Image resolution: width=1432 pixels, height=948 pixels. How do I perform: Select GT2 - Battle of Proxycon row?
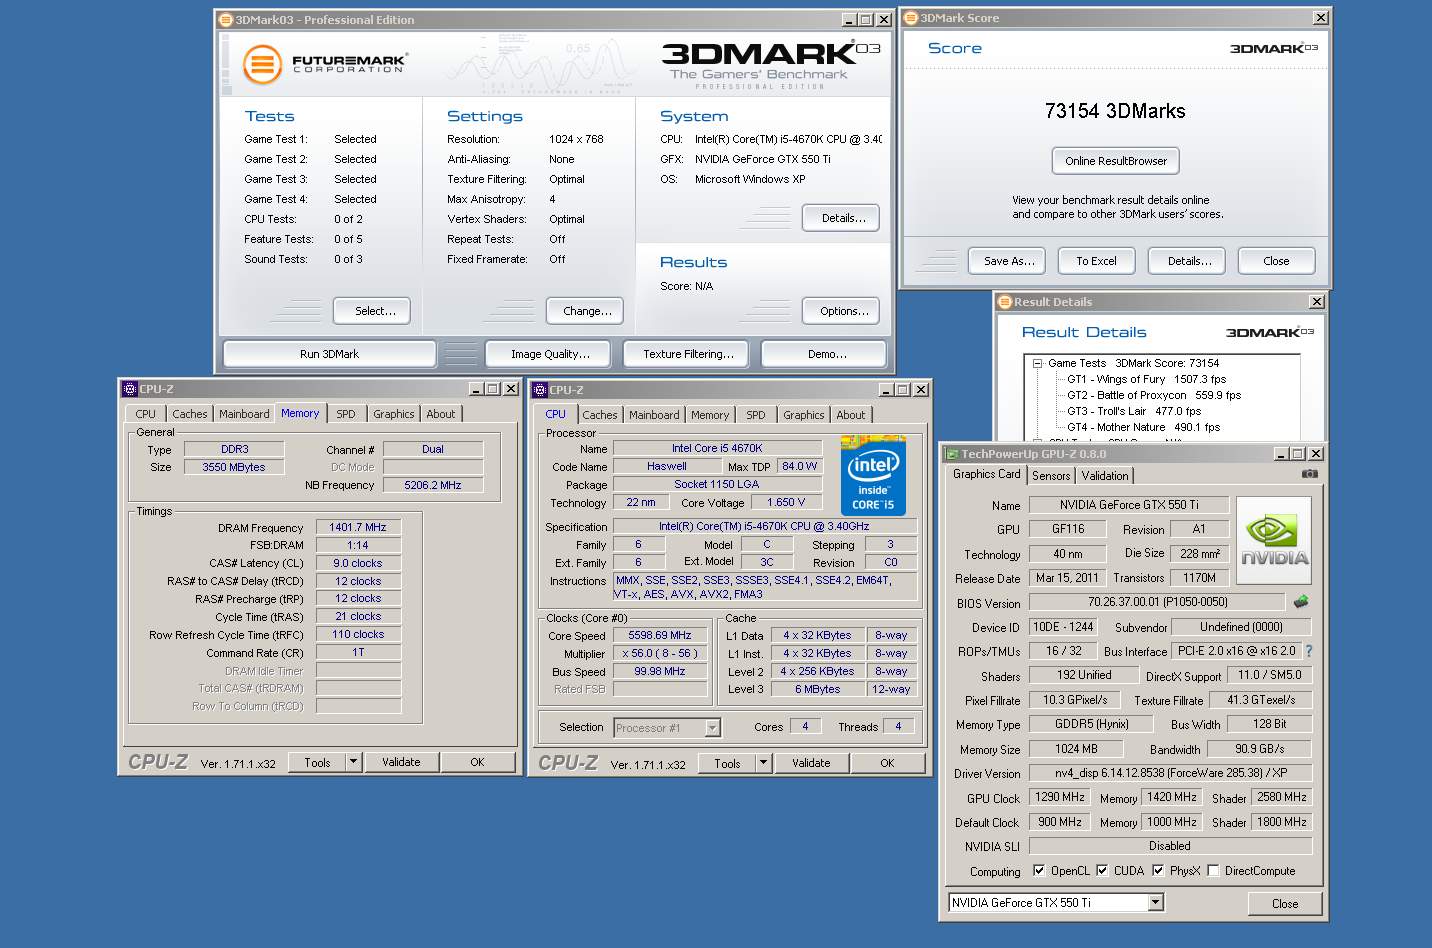(1154, 395)
